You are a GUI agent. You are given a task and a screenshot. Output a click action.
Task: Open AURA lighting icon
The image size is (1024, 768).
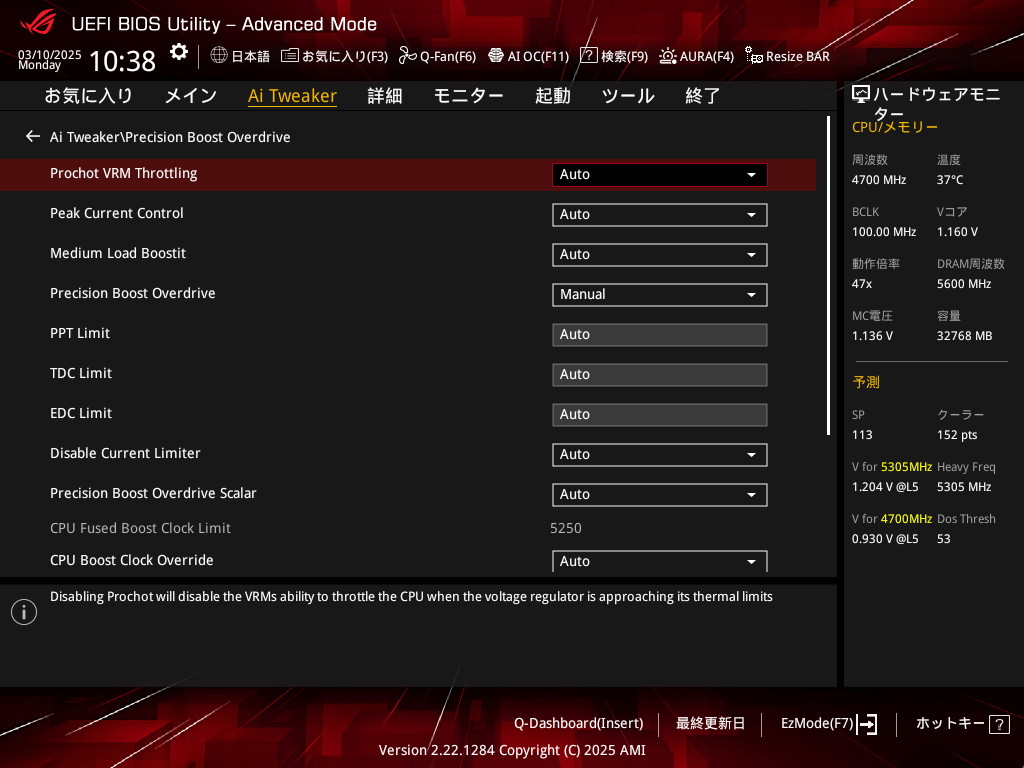click(x=667, y=56)
